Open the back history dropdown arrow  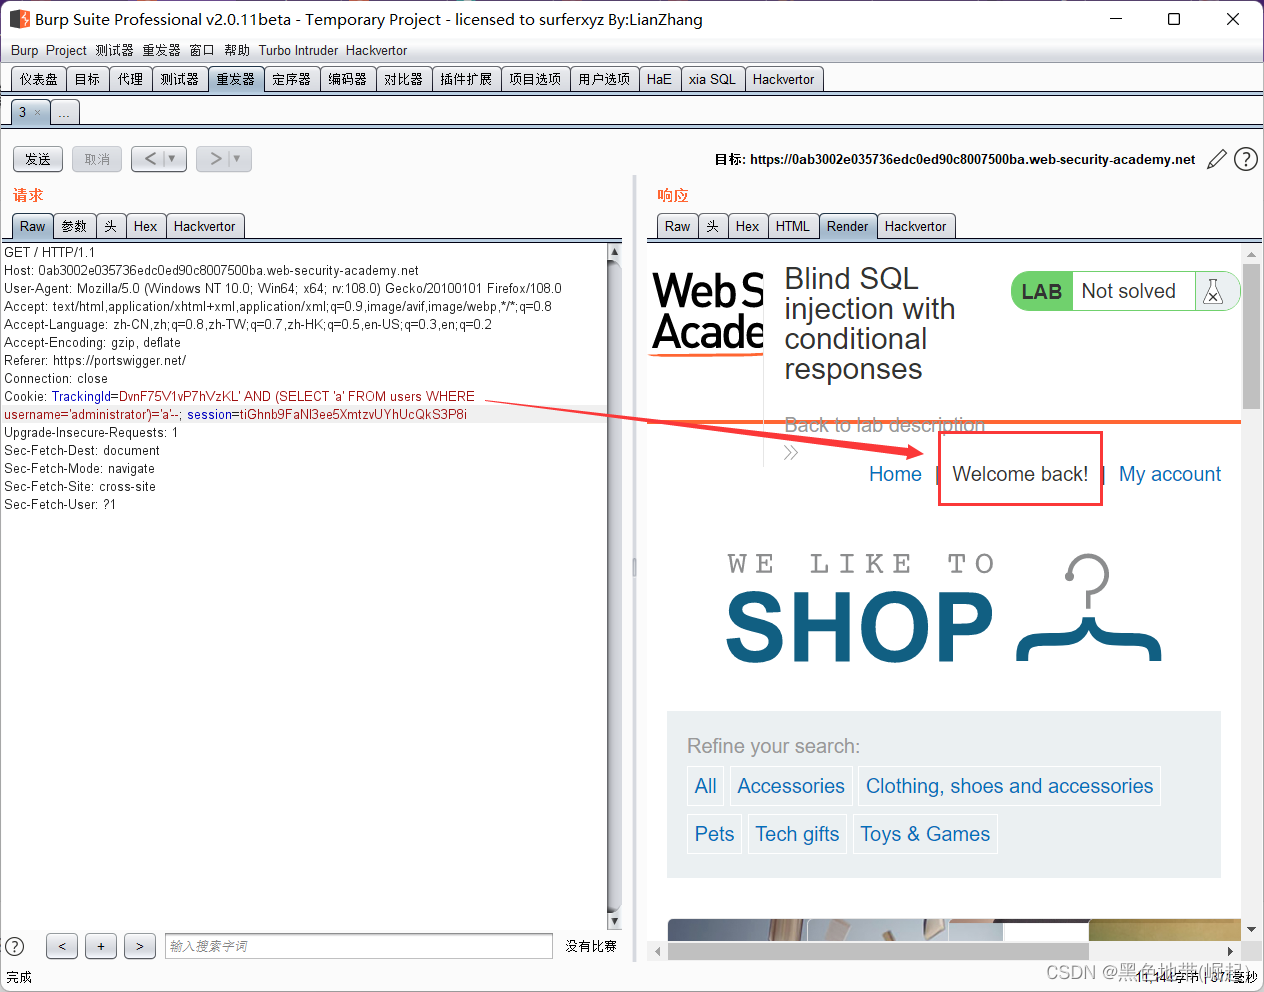pyautogui.click(x=174, y=159)
